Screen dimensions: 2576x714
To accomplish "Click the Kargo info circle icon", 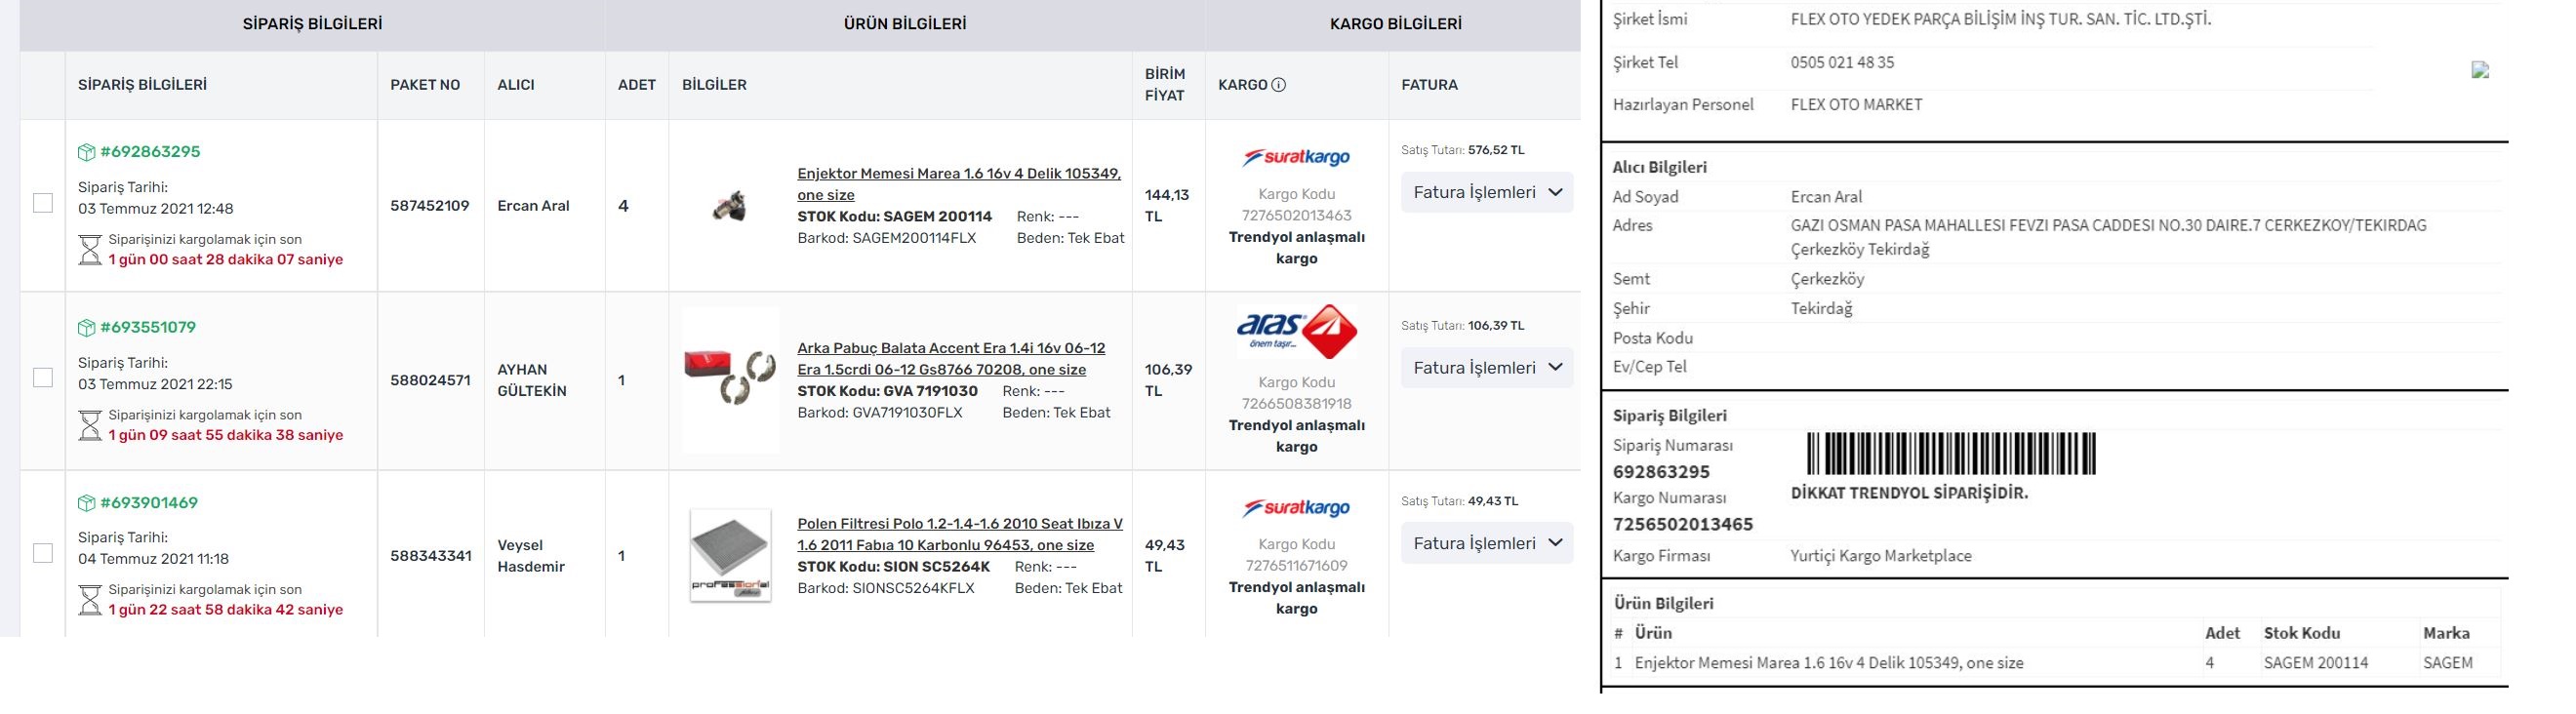I will point(1278,85).
